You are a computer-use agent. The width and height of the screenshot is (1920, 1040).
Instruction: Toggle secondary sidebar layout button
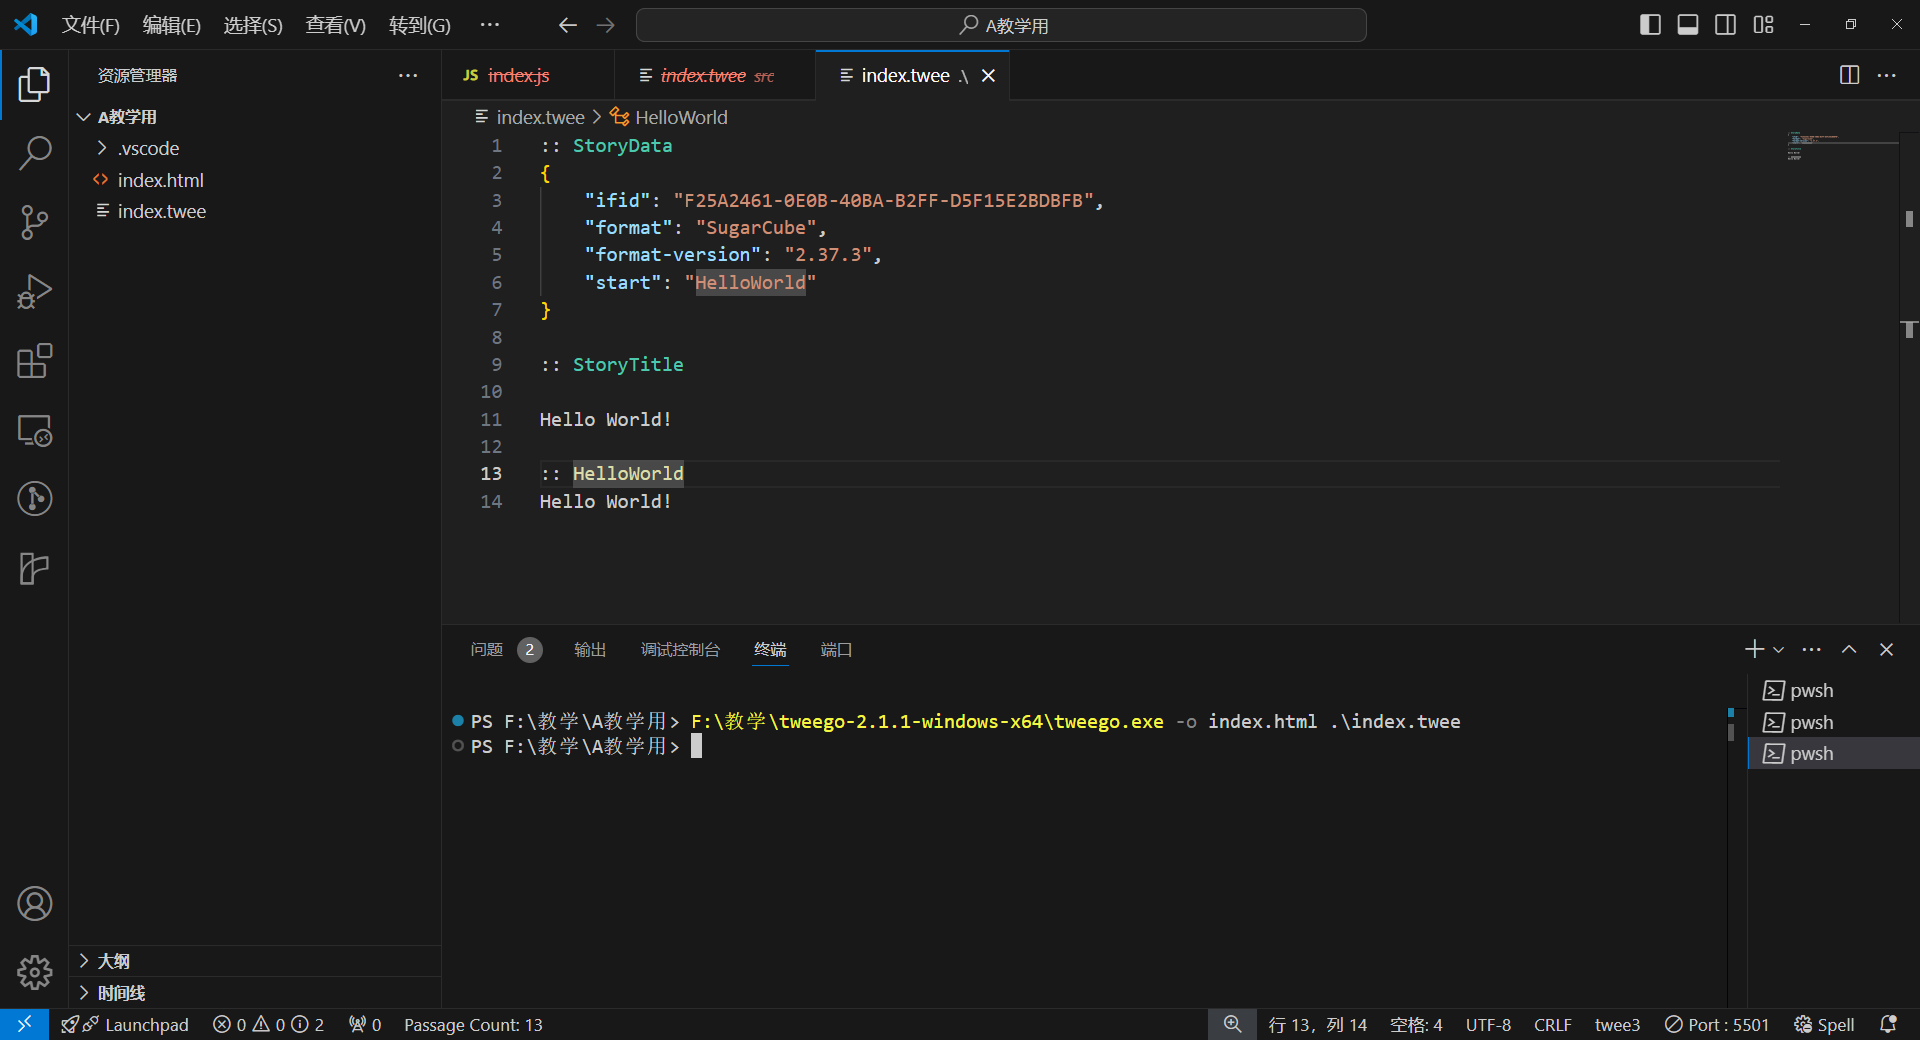(x=1726, y=25)
